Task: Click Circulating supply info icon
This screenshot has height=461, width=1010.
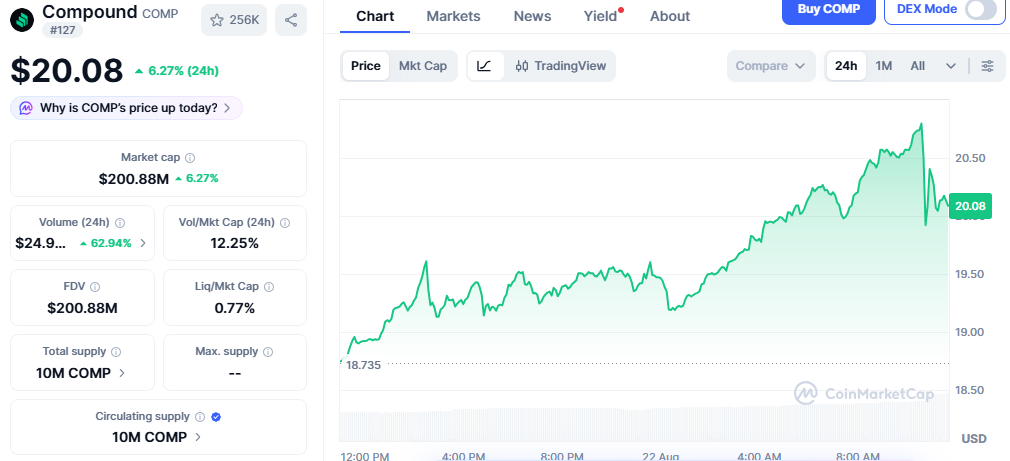Action: pyautogui.click(x=200, y=417)
